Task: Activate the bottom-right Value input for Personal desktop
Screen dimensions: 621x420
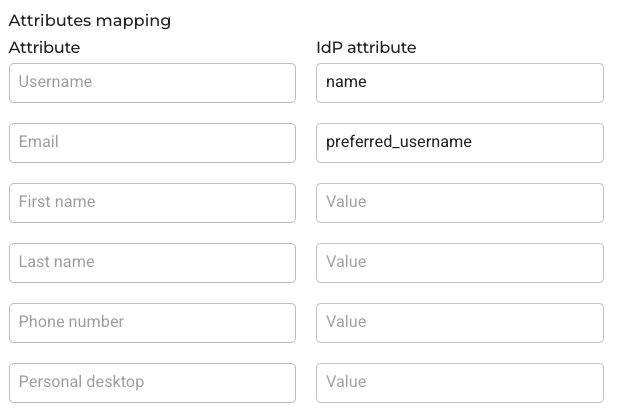Action: click(460, 383)
